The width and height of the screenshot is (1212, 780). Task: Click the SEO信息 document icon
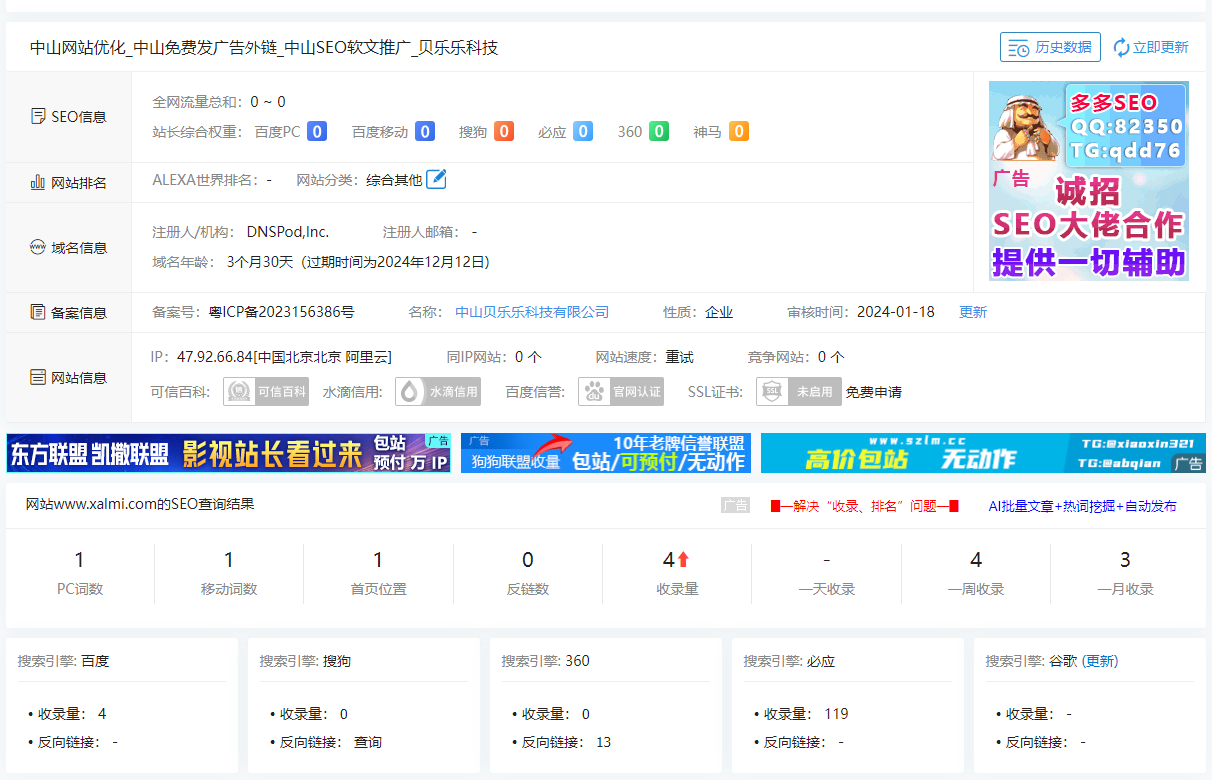click(38, 116)
